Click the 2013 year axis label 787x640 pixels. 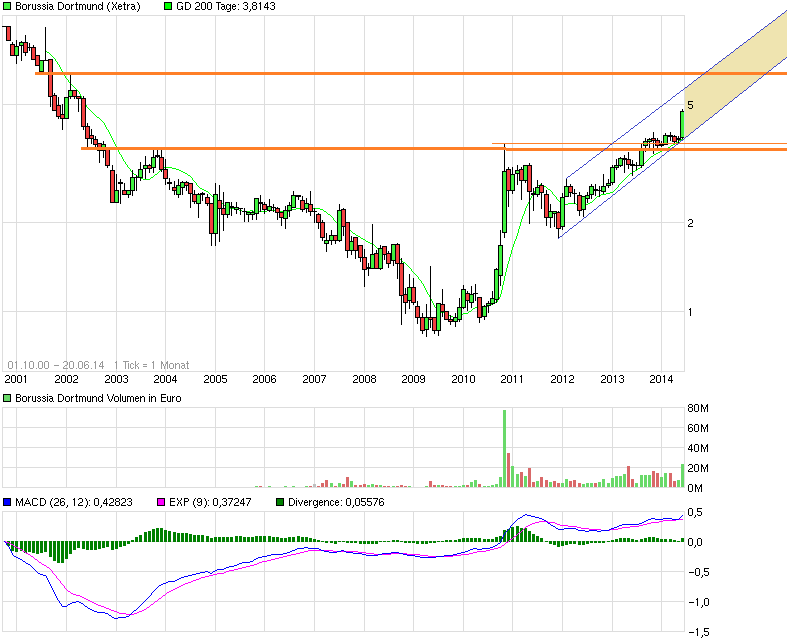click(612, 379)
